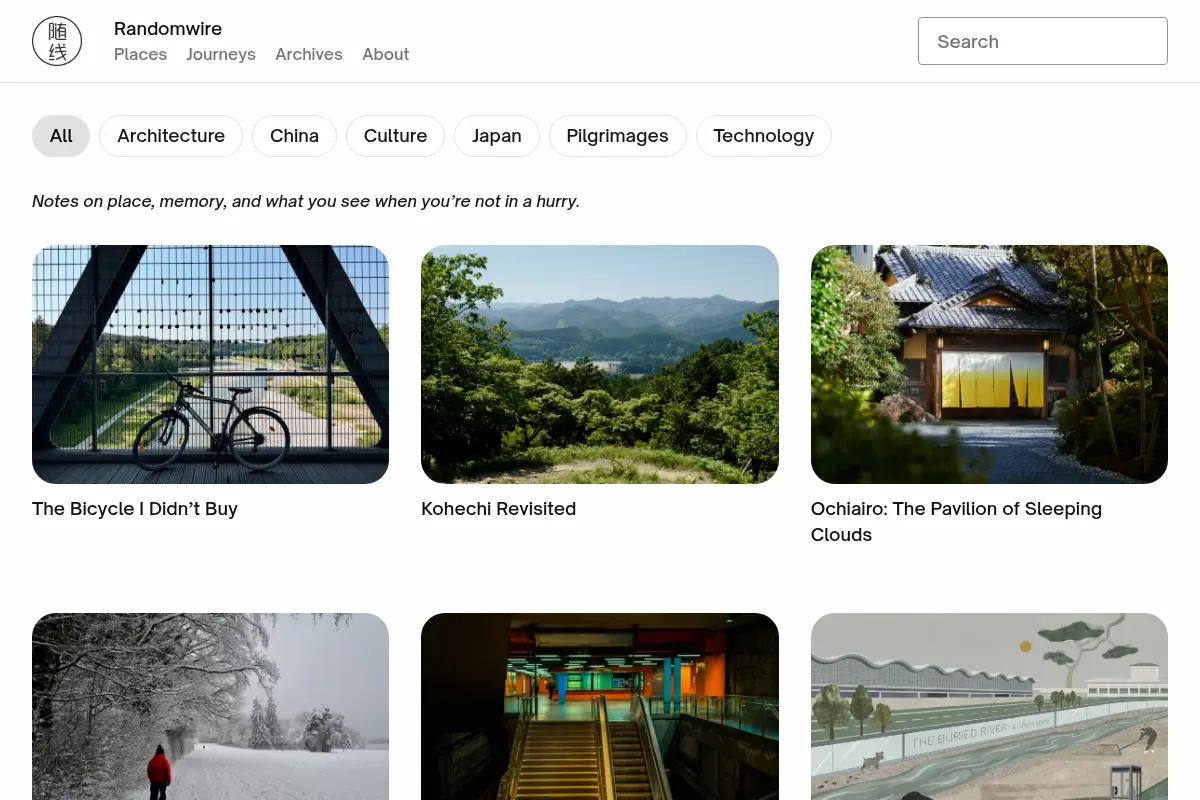Viewport: 1200px width, 800px height.
Task: Show only Japan posts
Action: [497, 136]
